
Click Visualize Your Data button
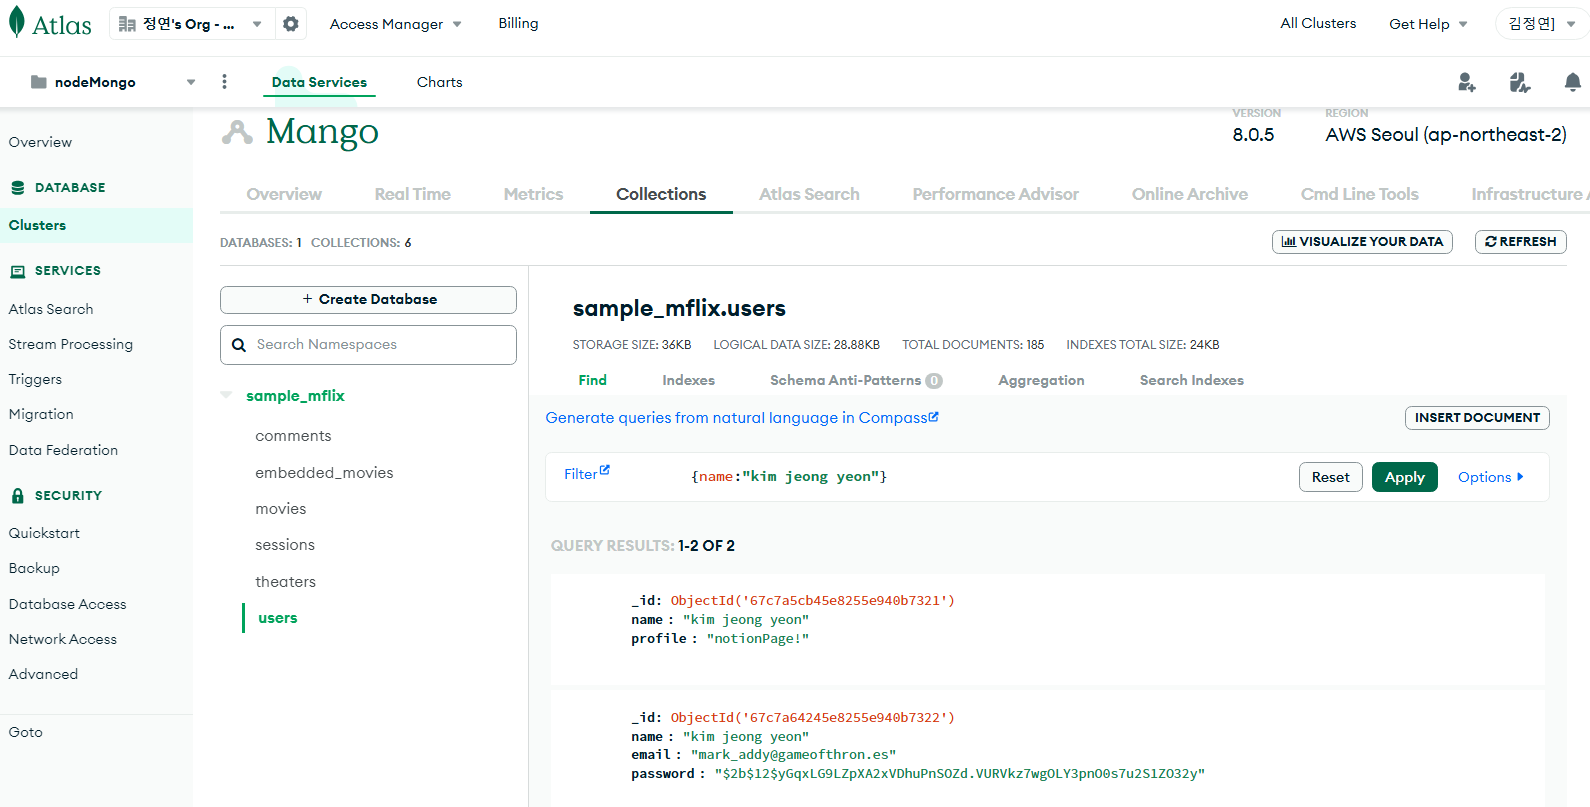[x=1362, y=242]
